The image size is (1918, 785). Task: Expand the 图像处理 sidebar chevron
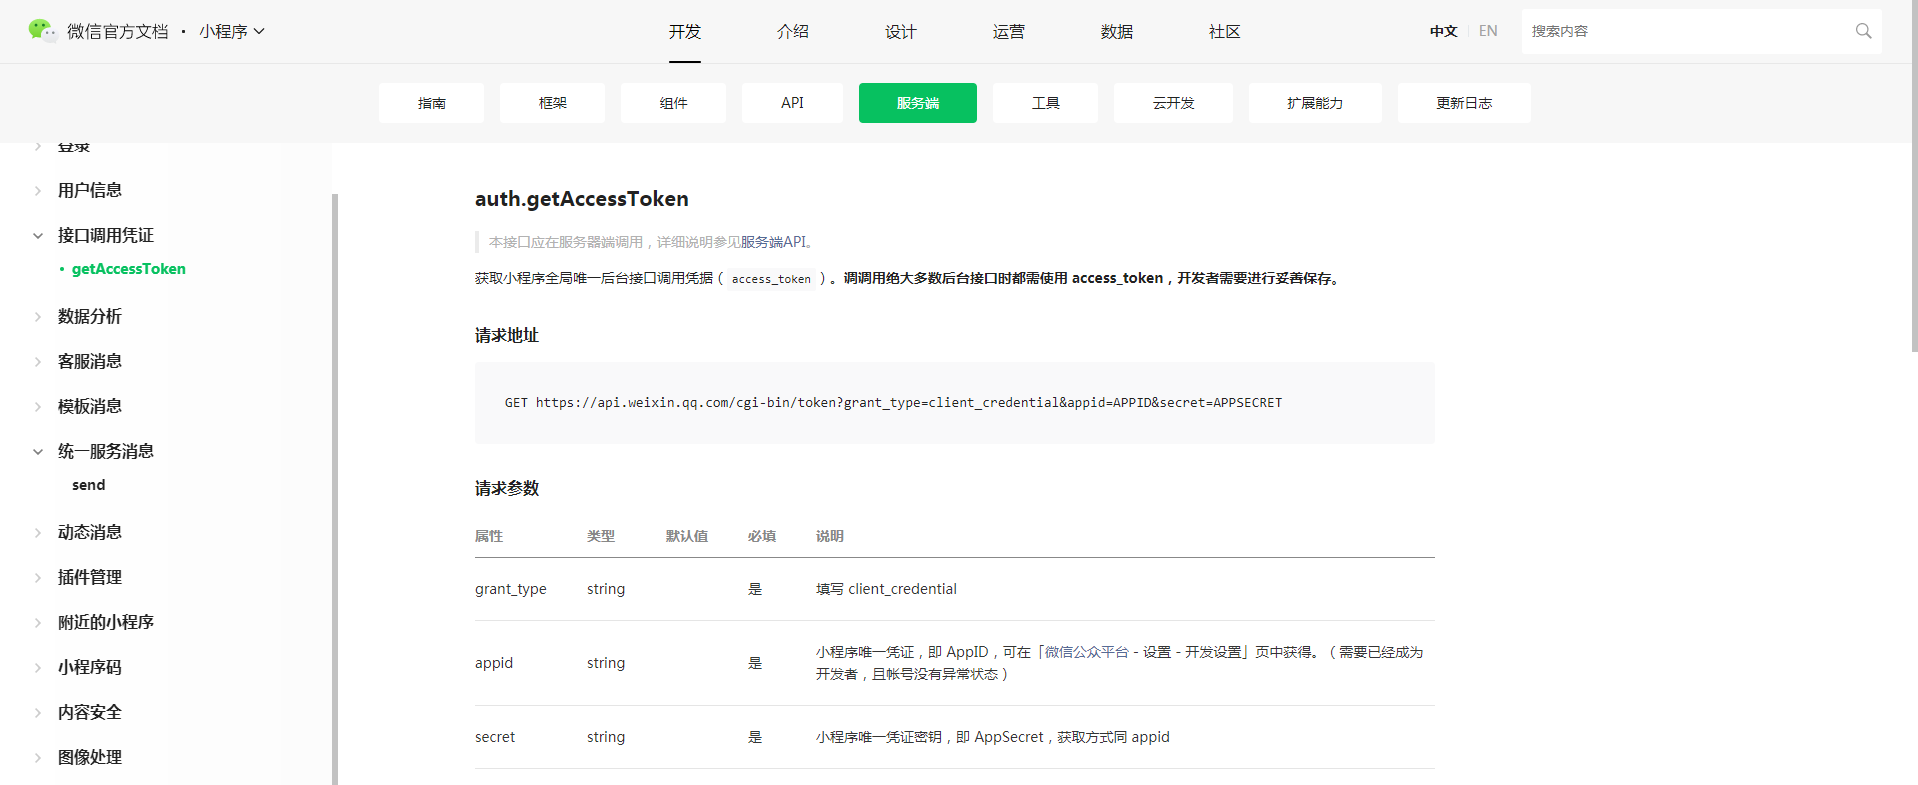pyautogui.click(x=38, y=757)
